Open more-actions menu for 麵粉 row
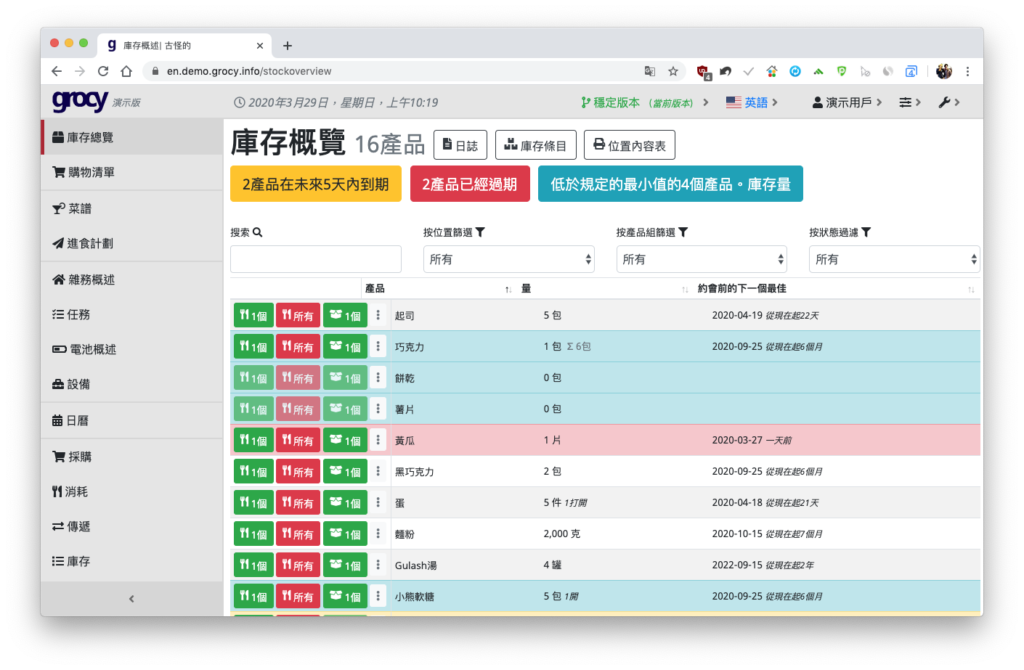The width and height of the screenshot is (1024, 670). tap(378, 534)
